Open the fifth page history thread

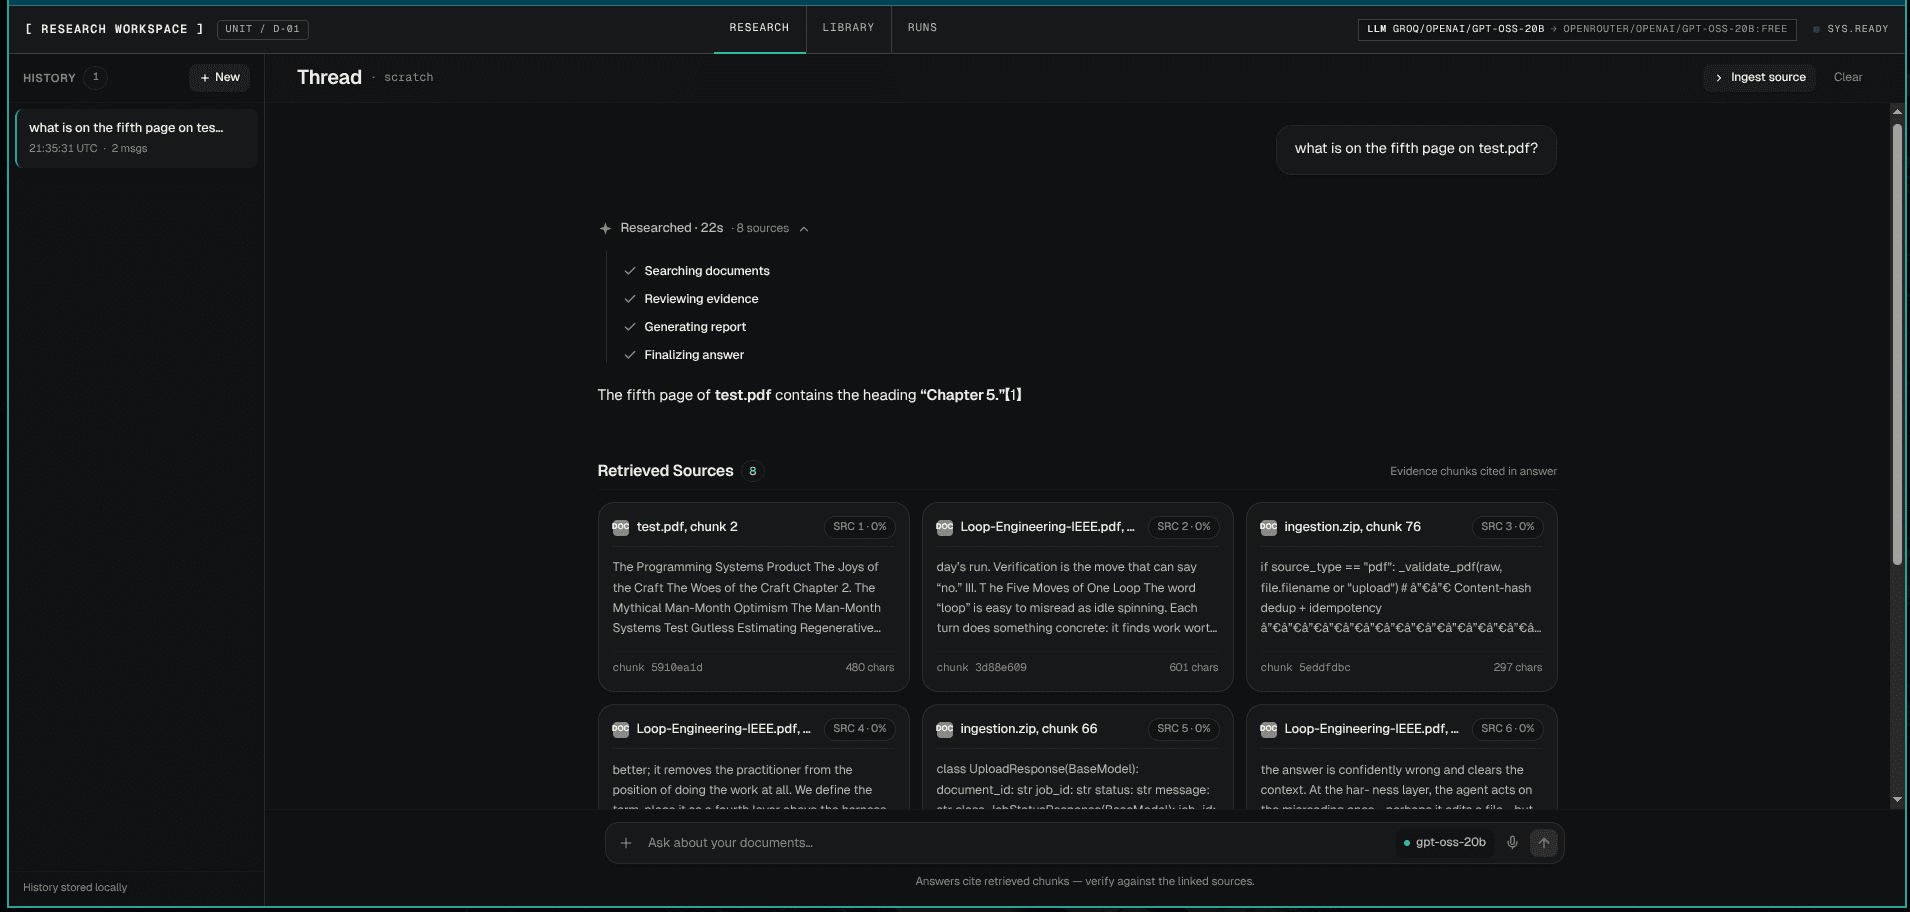137,138
